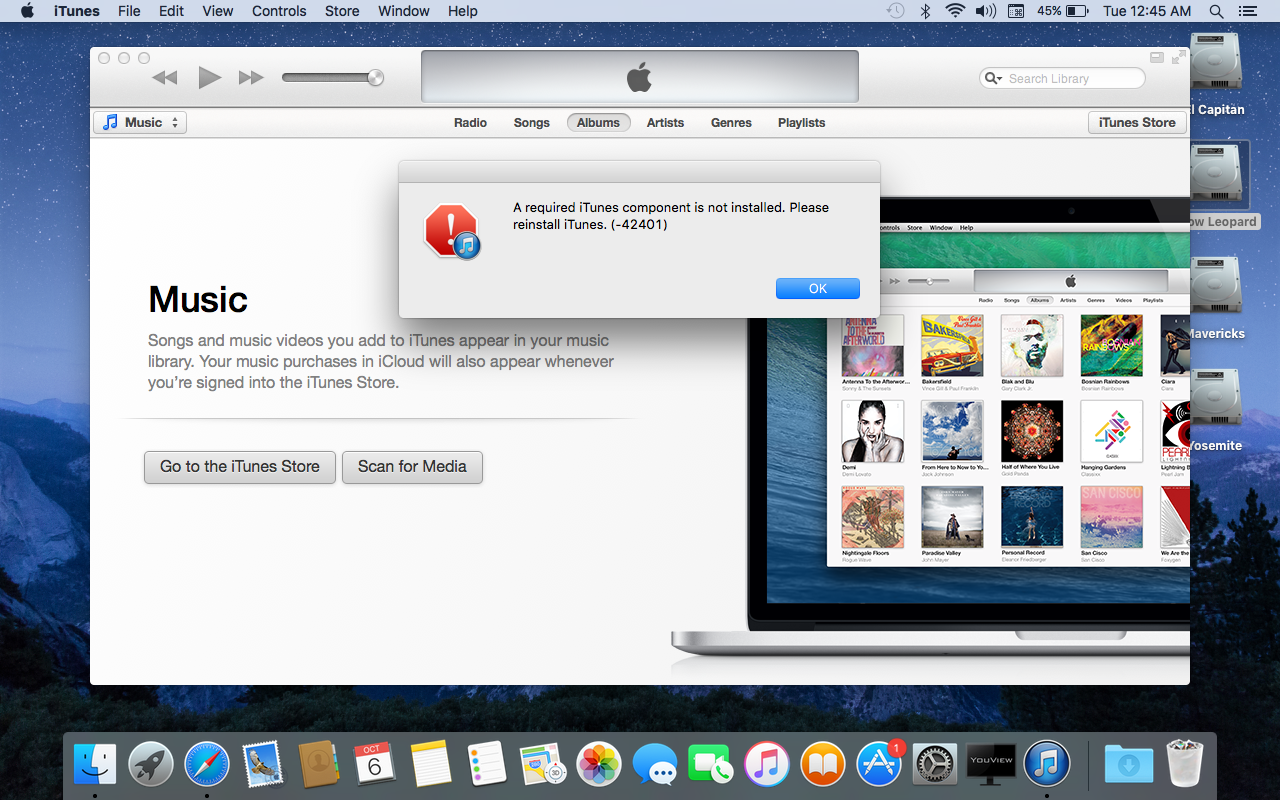Open Launchpad from the Dock
The image size is (1280, 800).
(151, 765)
